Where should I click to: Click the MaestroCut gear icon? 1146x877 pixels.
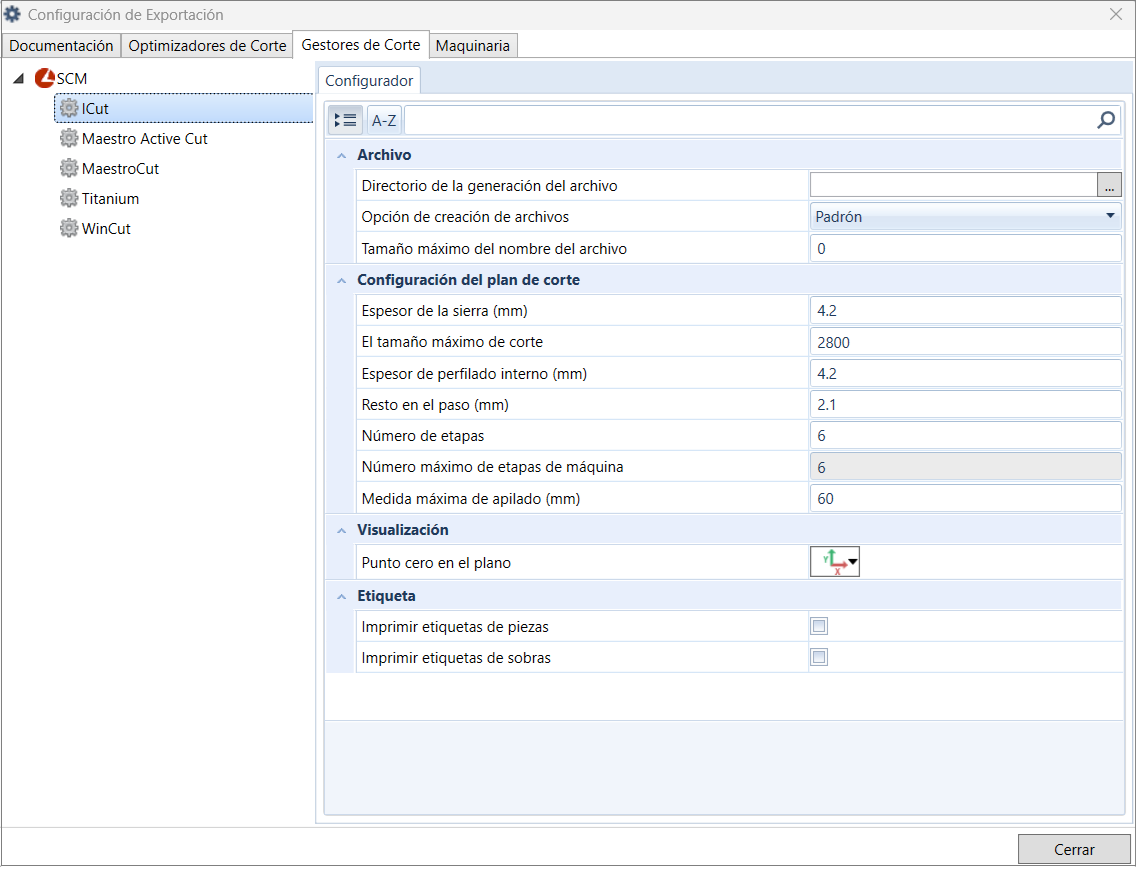click(69, 168)
